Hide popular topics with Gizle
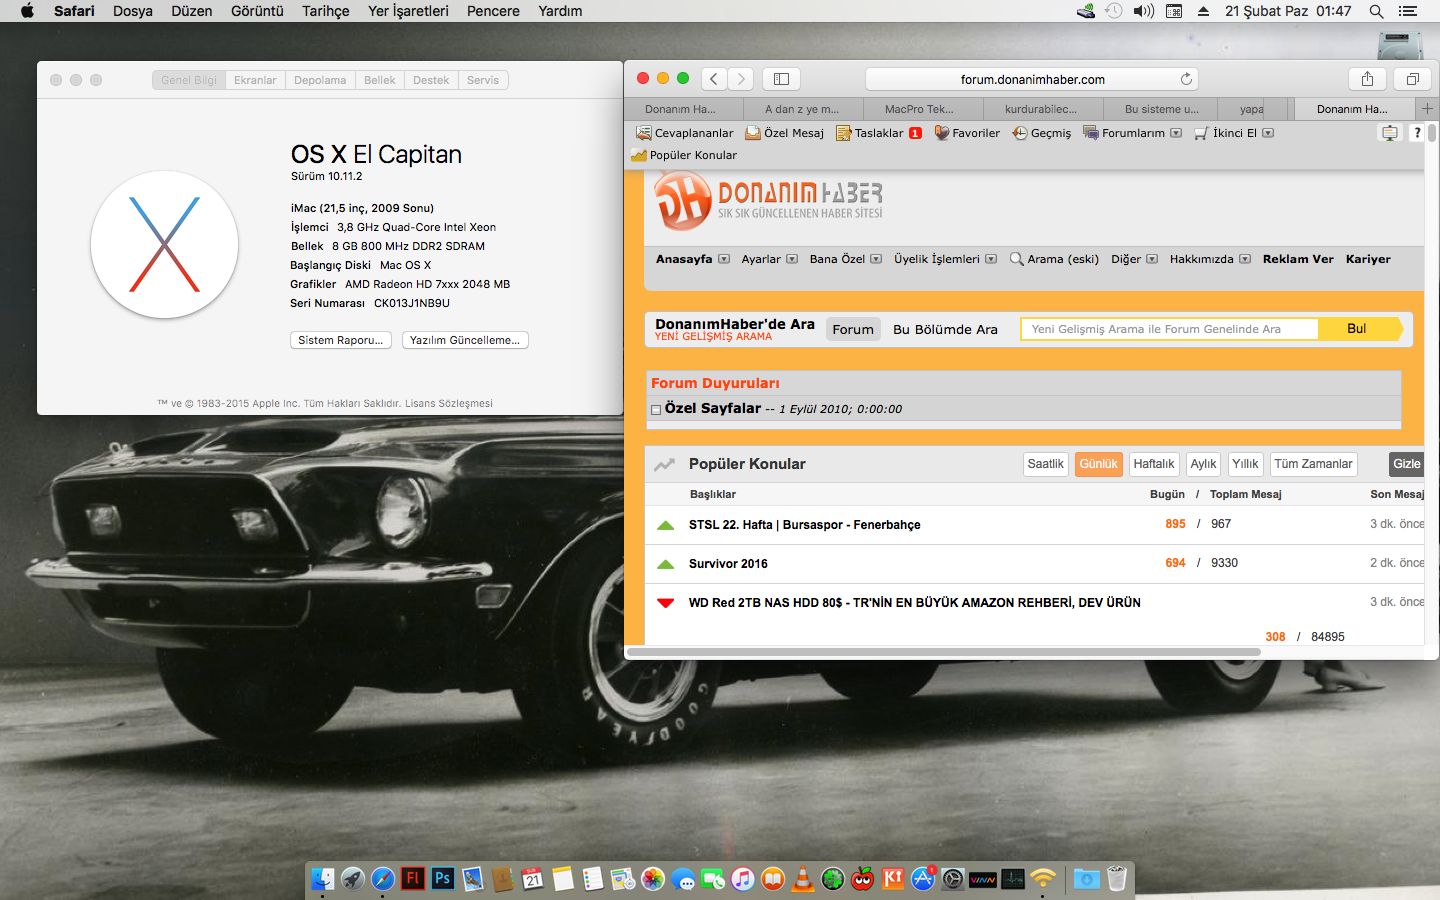 point(1407,464)
